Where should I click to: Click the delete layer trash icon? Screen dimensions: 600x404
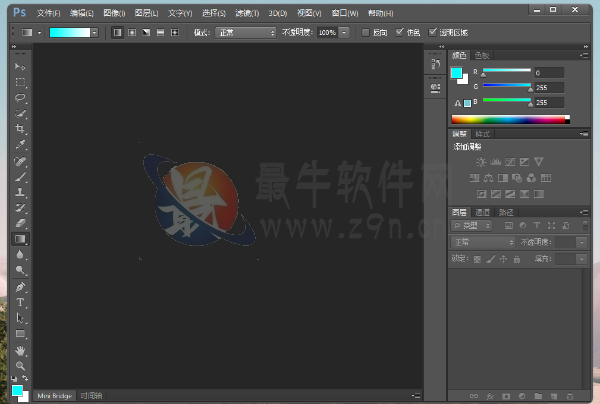[570, 396]
